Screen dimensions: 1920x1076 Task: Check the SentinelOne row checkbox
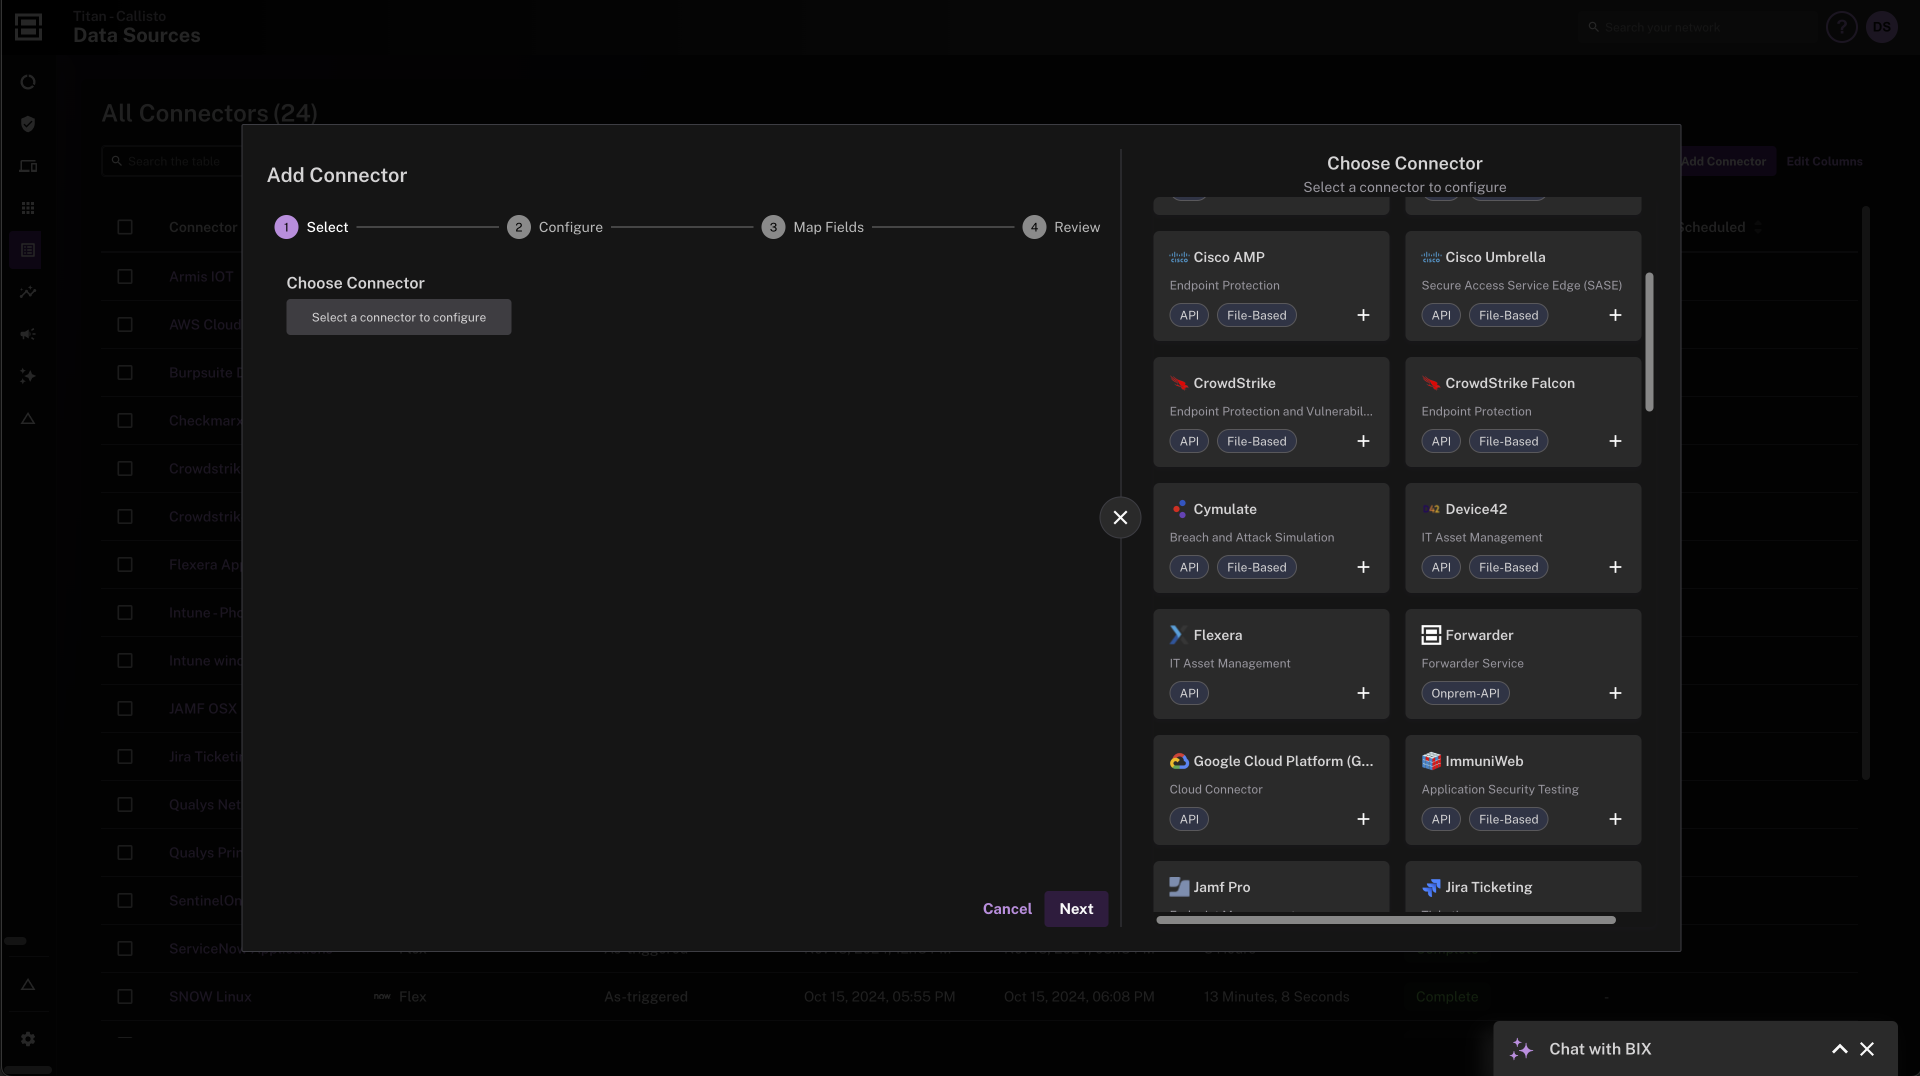point(125,901)
